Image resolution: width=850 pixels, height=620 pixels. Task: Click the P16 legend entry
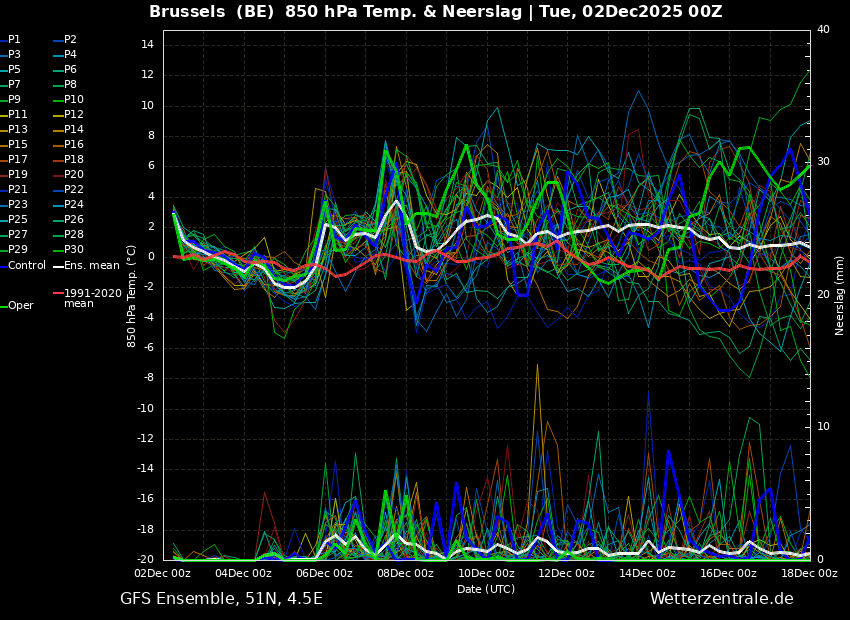[74, 145]
